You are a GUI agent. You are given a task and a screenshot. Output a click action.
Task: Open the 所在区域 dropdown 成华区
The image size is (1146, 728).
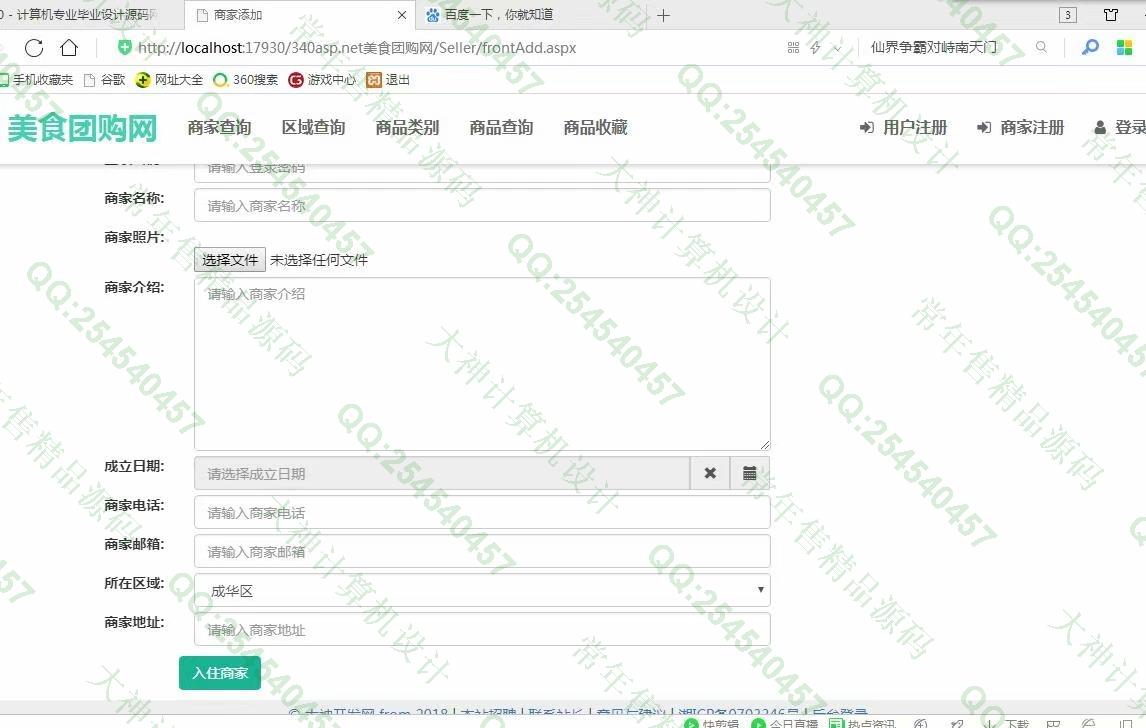tap(482, 591)
